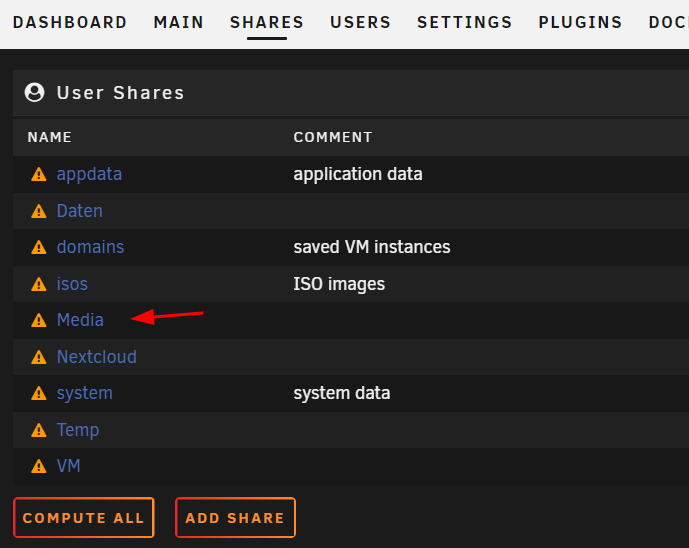Image resolution: width=689 pixels, height=548 pixels.
Task: Click the Name column header
Action: 49,137
